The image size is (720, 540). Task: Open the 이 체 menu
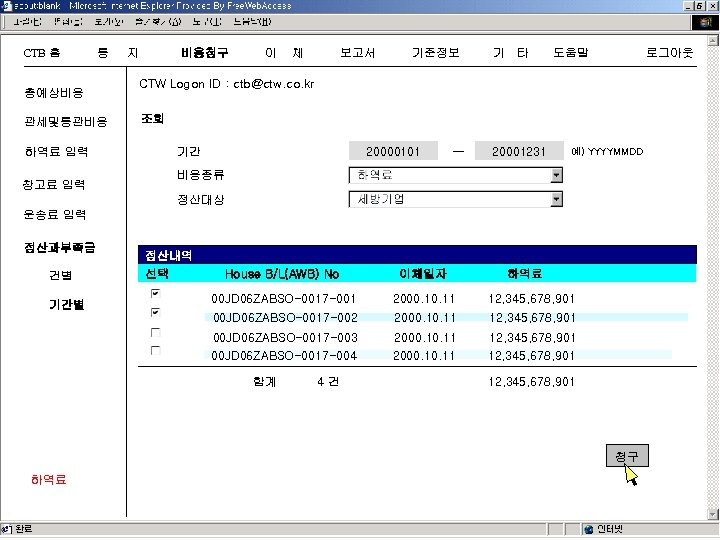coord(284,53)
